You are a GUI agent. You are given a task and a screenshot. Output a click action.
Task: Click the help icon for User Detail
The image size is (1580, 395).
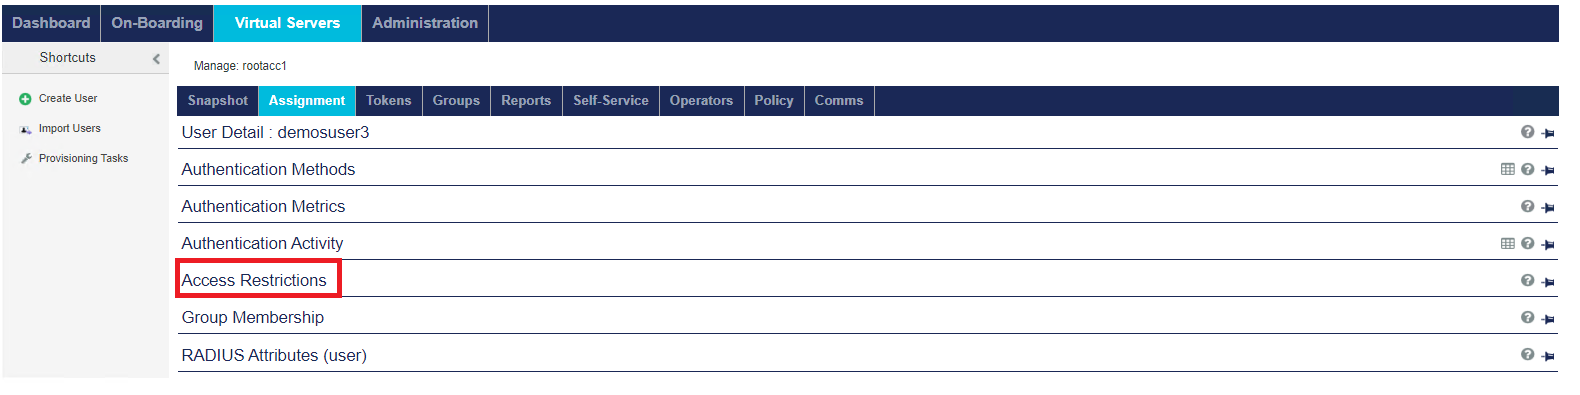point(1527,132)
